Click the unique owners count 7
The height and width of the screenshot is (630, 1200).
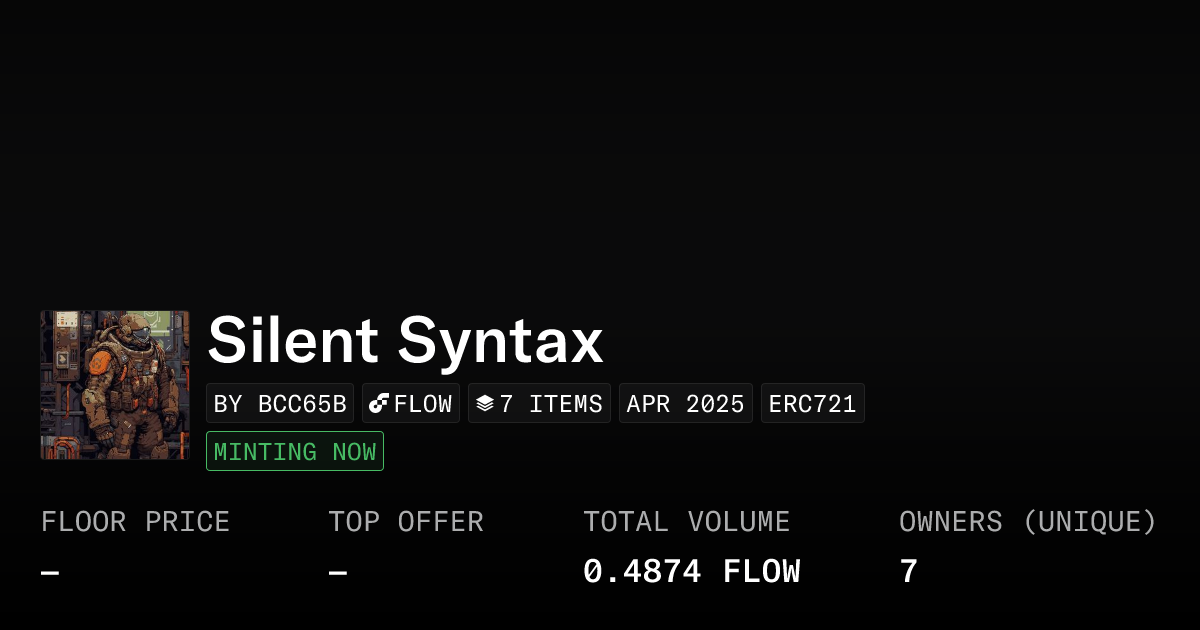908,572
